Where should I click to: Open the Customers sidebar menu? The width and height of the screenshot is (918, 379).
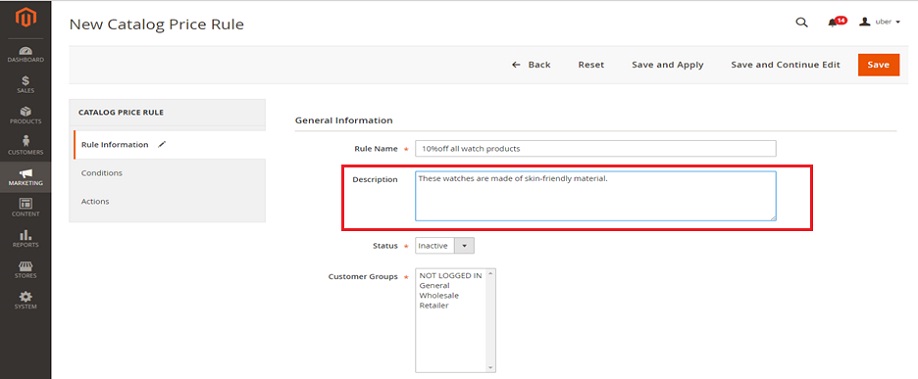coord(25,146)
